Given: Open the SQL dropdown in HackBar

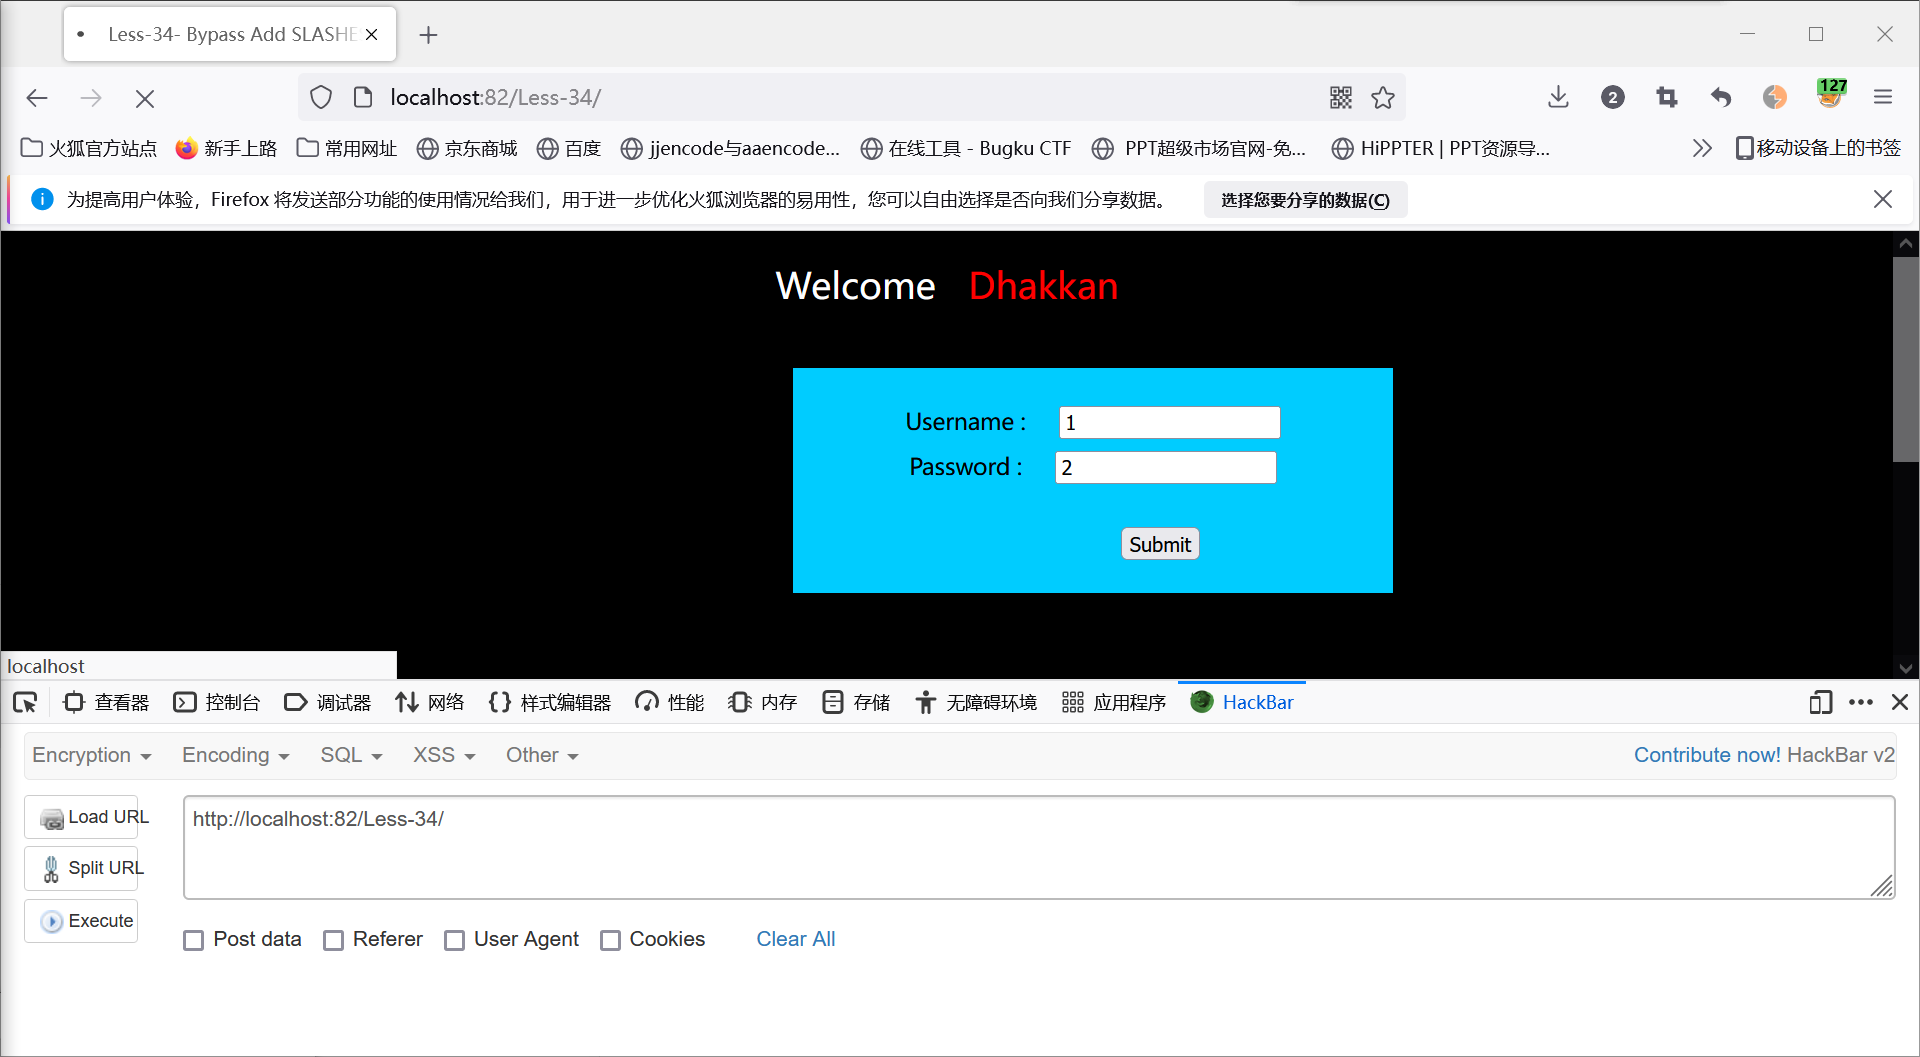Looking at the screenshot, I should point(349,755).
